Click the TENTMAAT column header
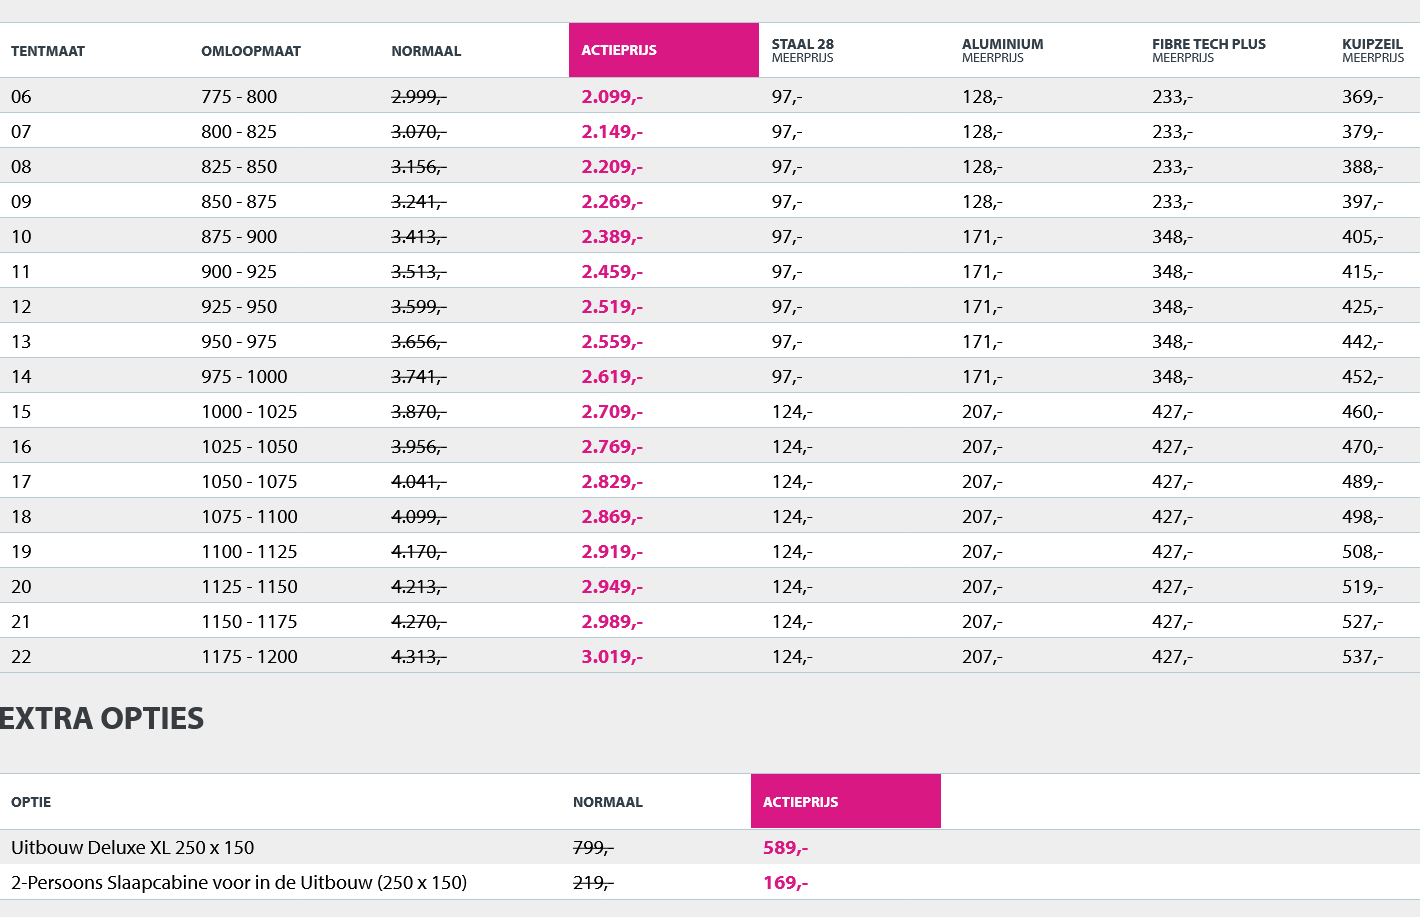The height and width of the screenshot is (917, 1420). (x=48, y=51)
